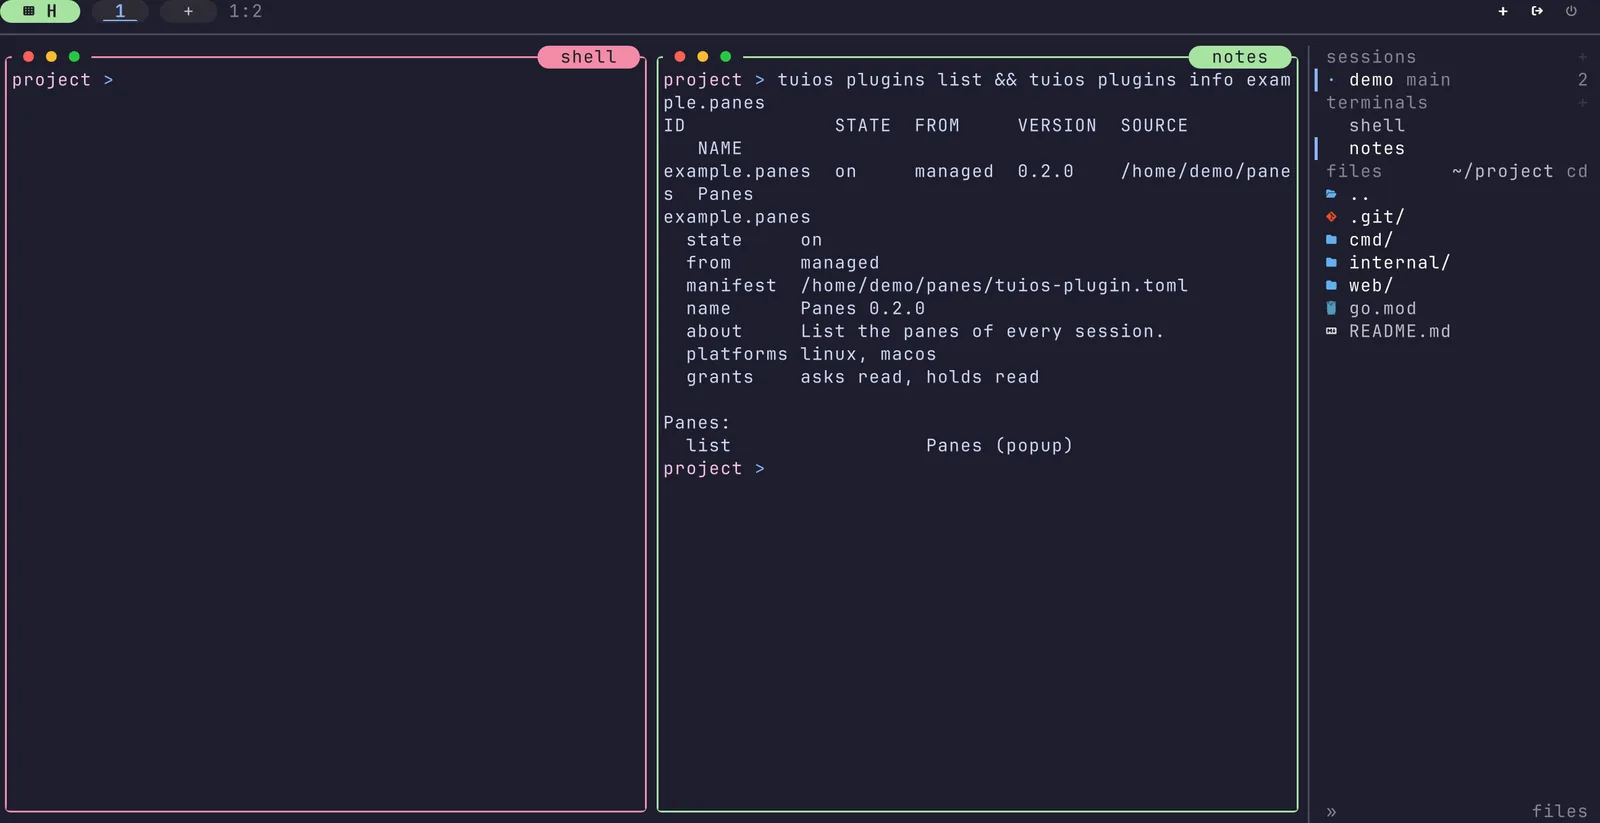Click the power icon at top right
This screenshot has height=823, width=1600.
click(1571, 11)
